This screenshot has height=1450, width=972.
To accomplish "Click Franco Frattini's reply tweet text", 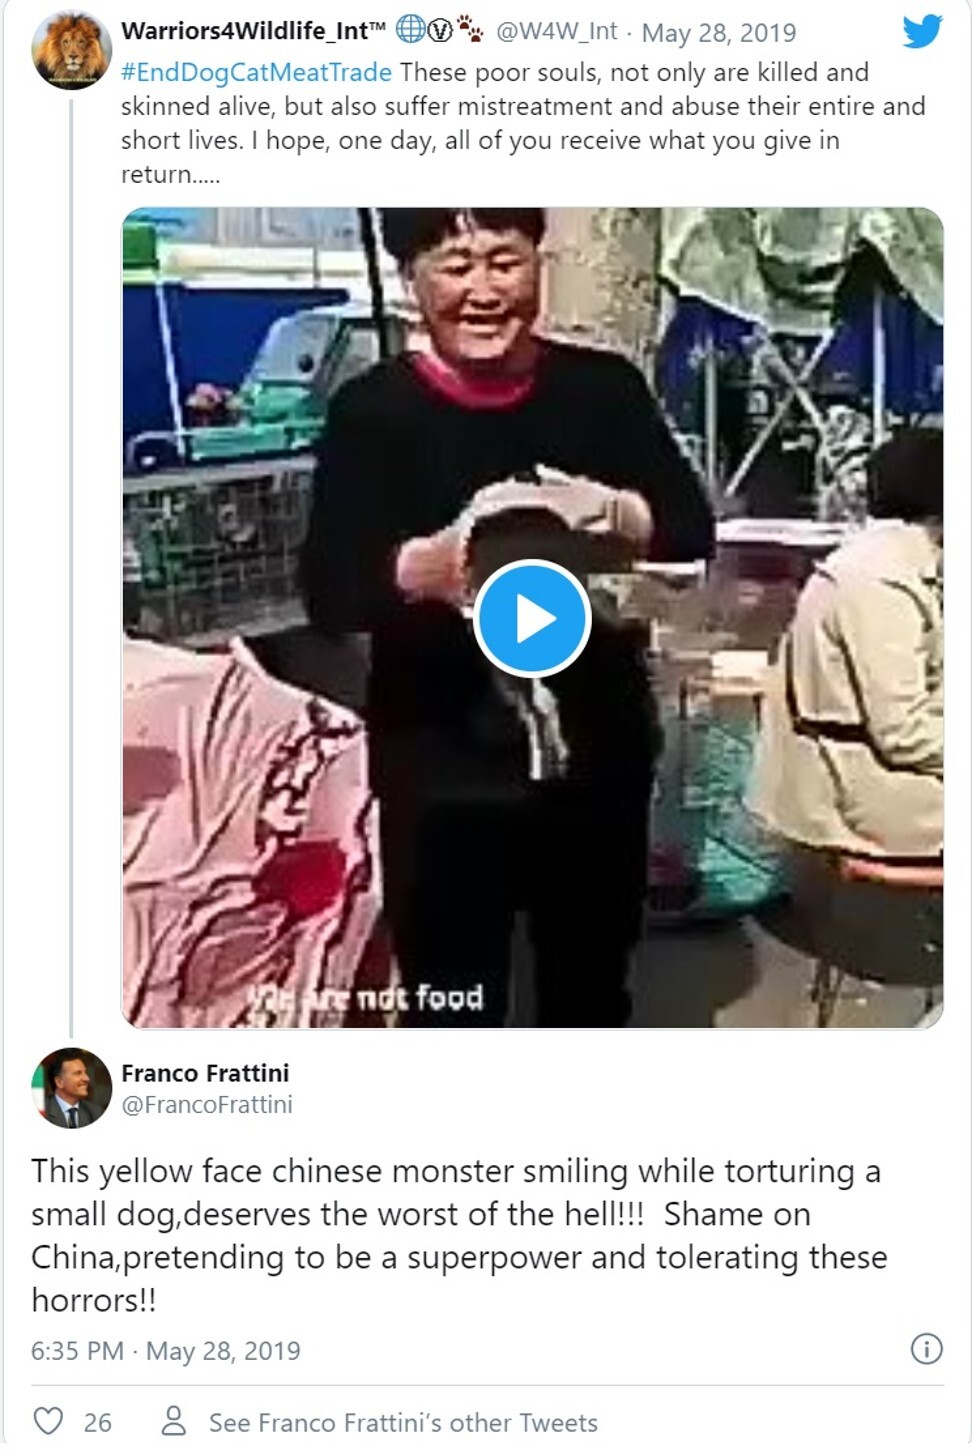I will point(458,1235).
